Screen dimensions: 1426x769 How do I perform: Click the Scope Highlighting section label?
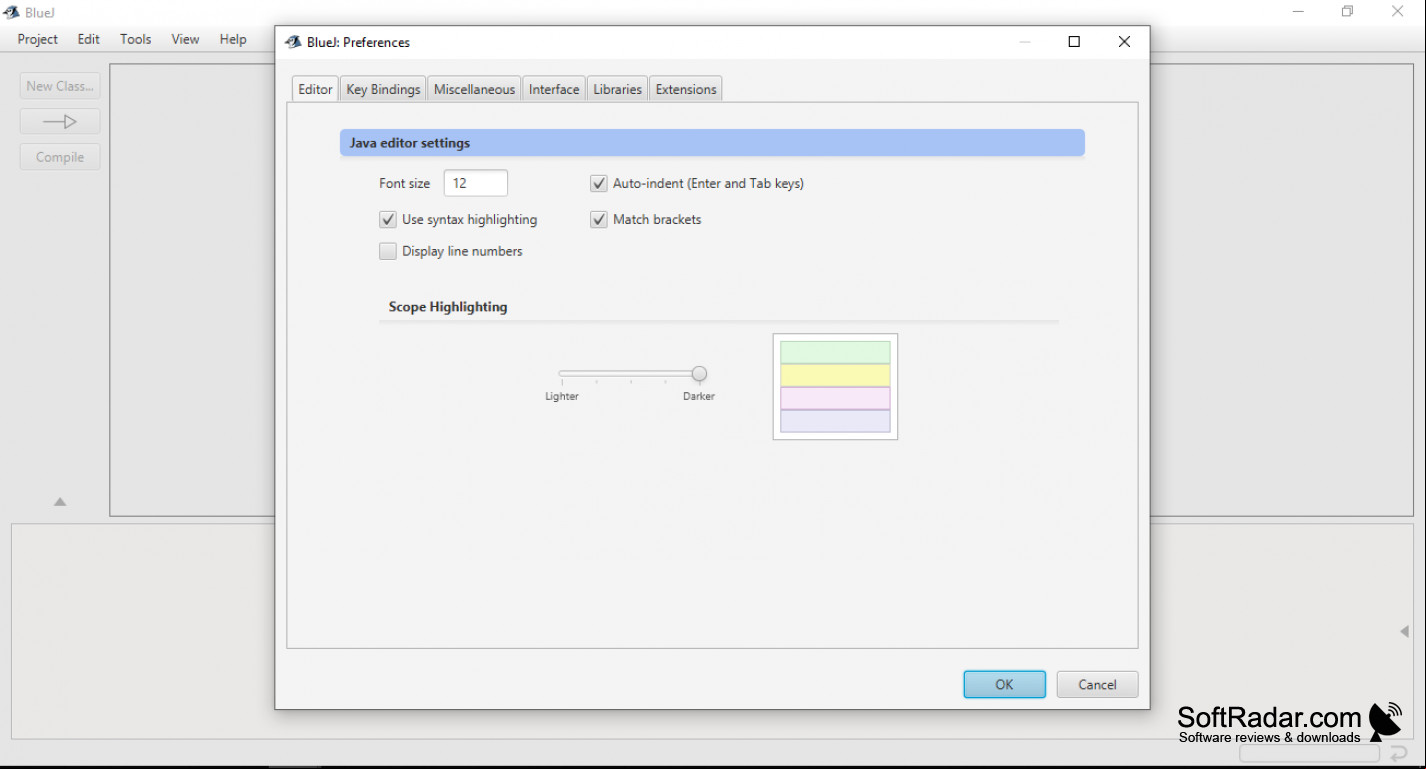click(x=448, y=307)
